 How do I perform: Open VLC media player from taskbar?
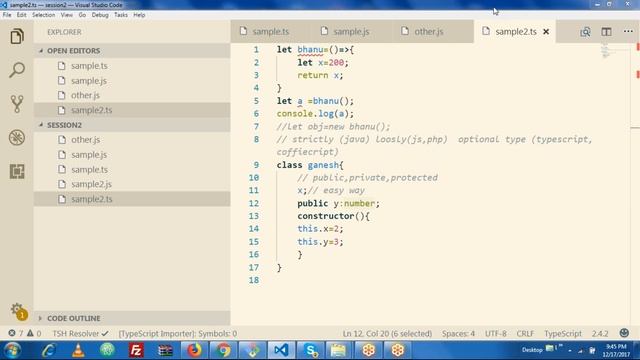pyautogui.click(x=78, y=350)
